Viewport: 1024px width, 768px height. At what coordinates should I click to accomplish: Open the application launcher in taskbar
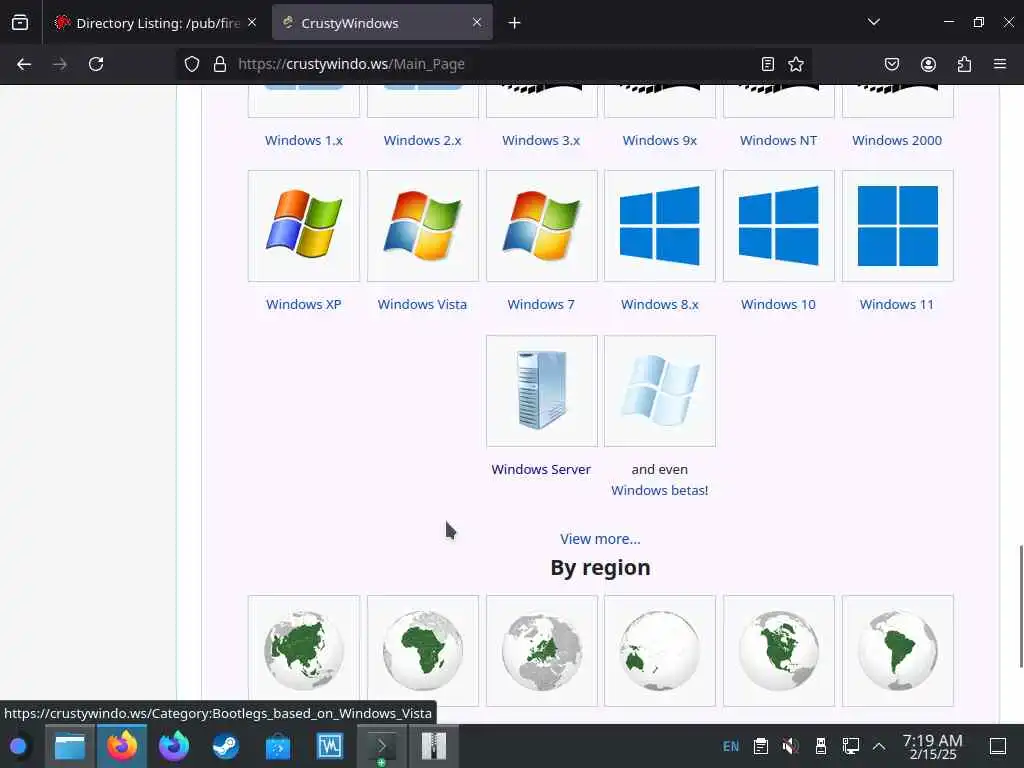(18, 746)
